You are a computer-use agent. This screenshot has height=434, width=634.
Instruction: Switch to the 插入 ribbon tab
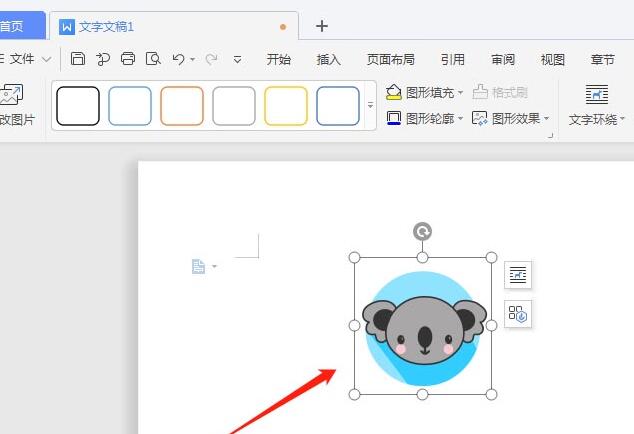coord(329,59)
